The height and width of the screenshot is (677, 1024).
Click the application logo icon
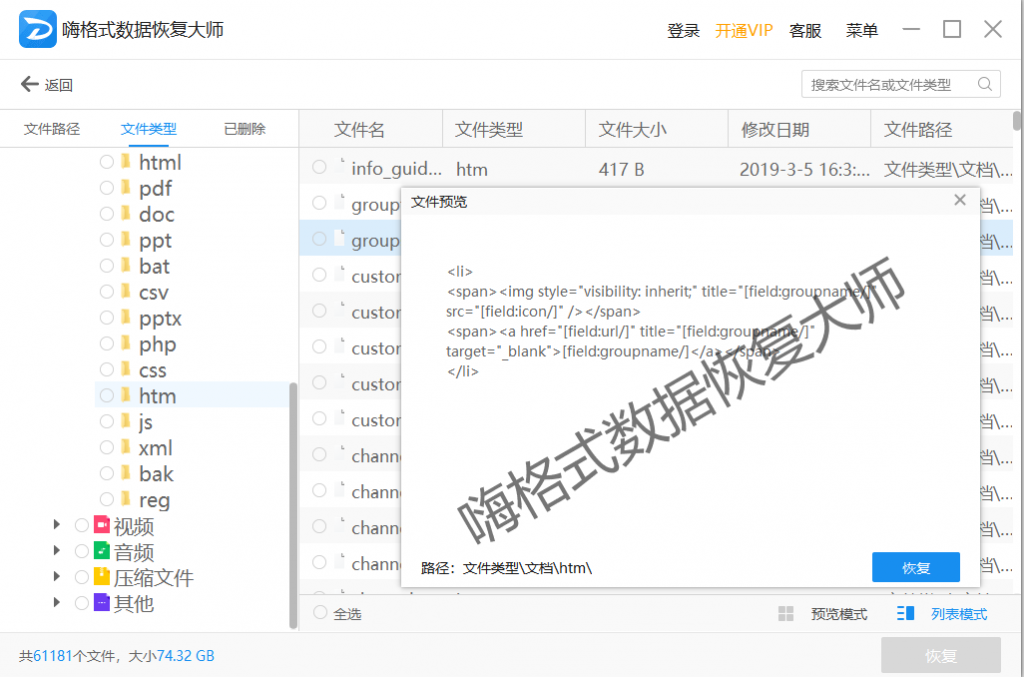37,29
